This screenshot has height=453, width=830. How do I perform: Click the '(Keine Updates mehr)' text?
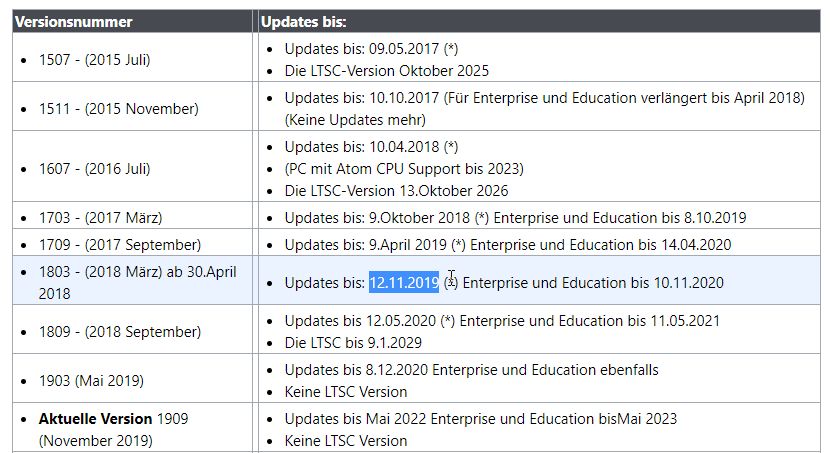pos(355,120)
